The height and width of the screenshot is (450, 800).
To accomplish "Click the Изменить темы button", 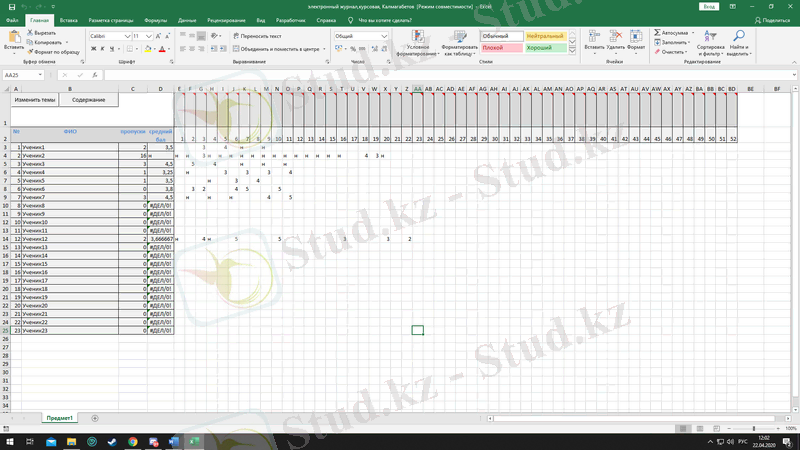I will coord(35,100).
